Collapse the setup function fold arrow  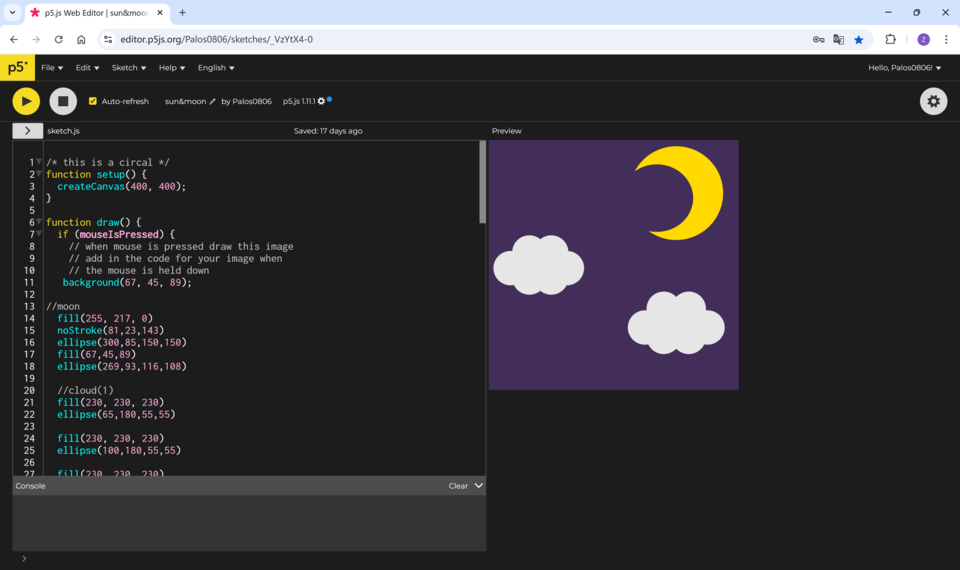pyautogui.click(x=39, y=174)
